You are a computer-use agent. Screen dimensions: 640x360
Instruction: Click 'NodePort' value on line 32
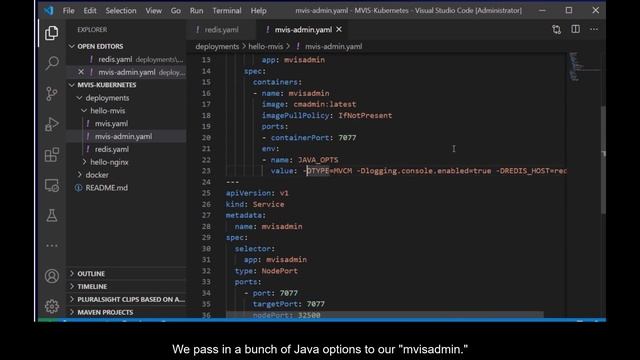(279, 271)
